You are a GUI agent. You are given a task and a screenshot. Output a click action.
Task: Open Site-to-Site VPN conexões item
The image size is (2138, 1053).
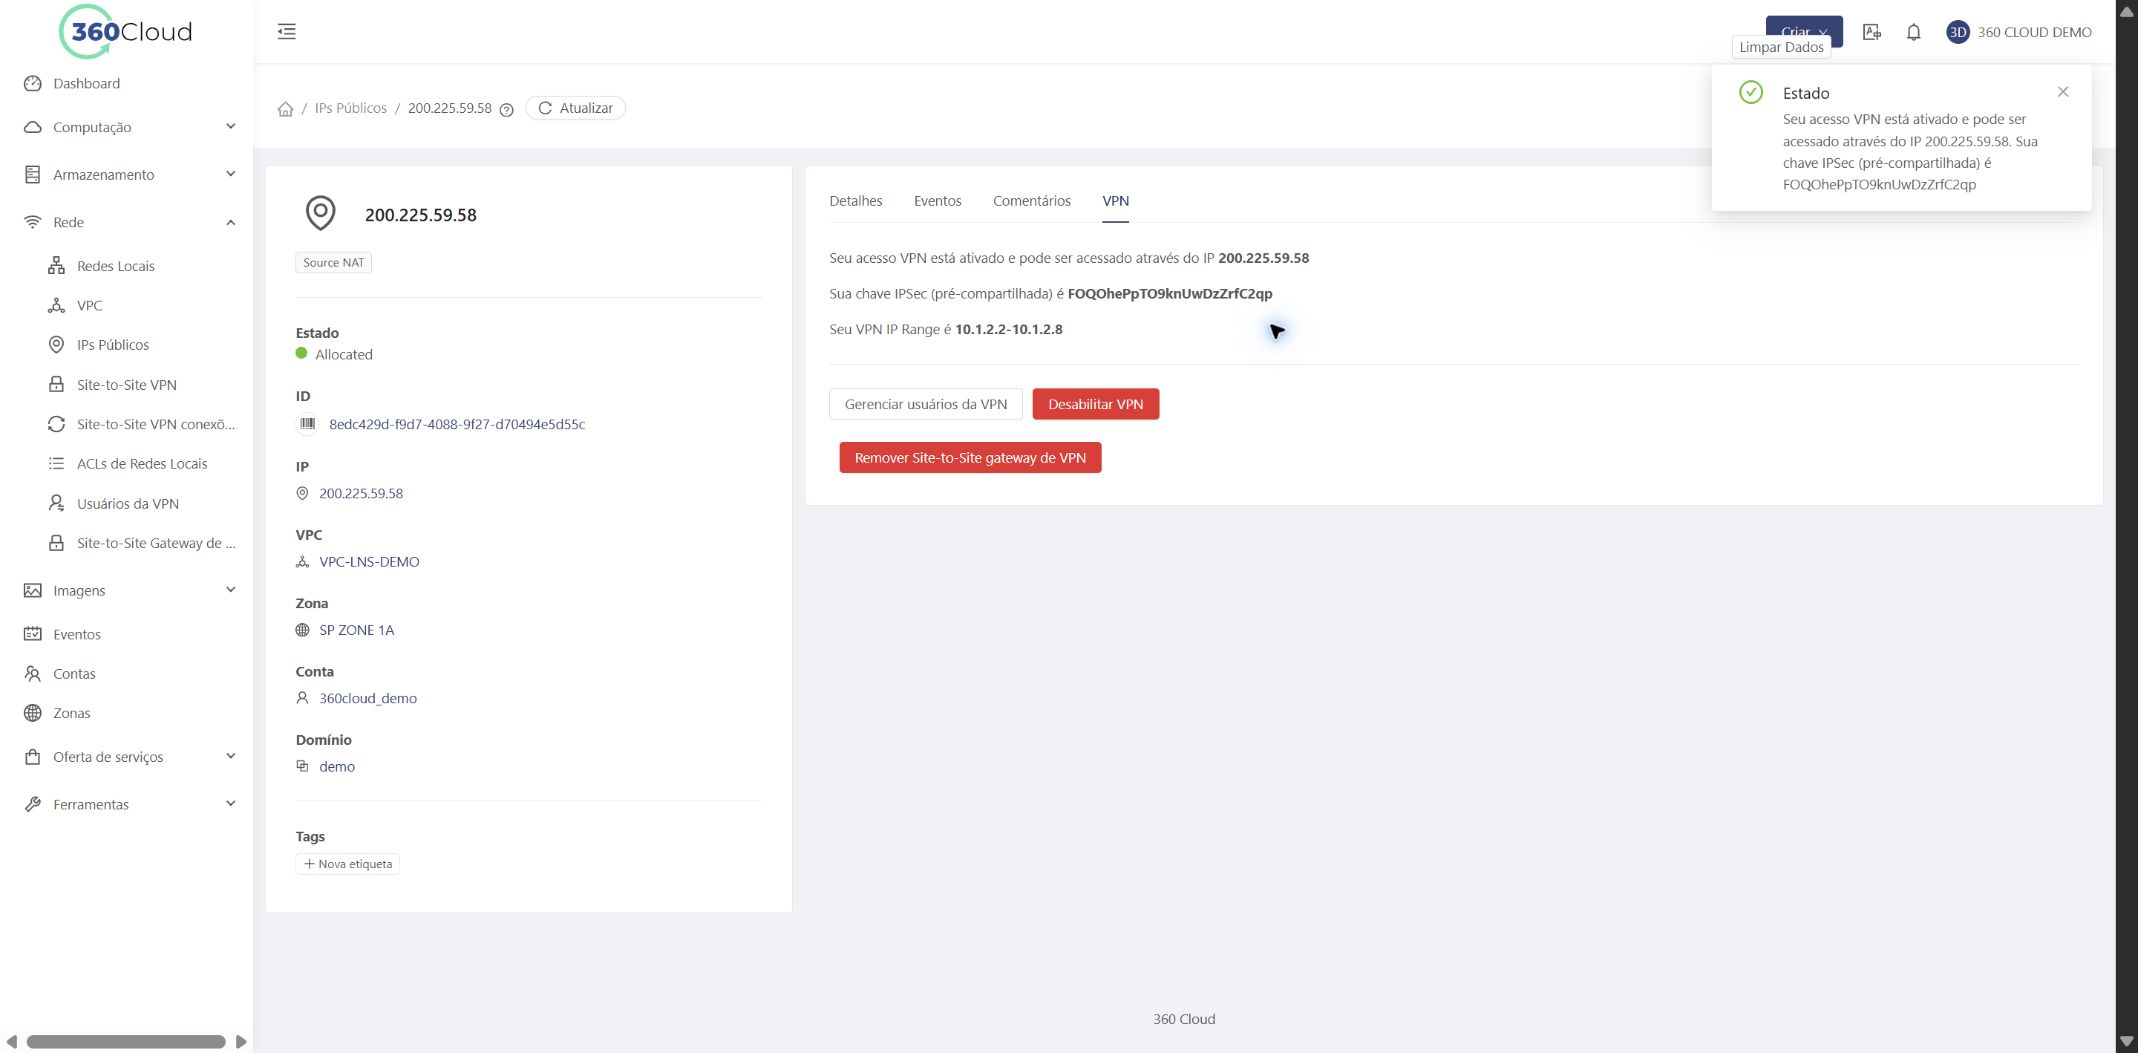(155, 424)
